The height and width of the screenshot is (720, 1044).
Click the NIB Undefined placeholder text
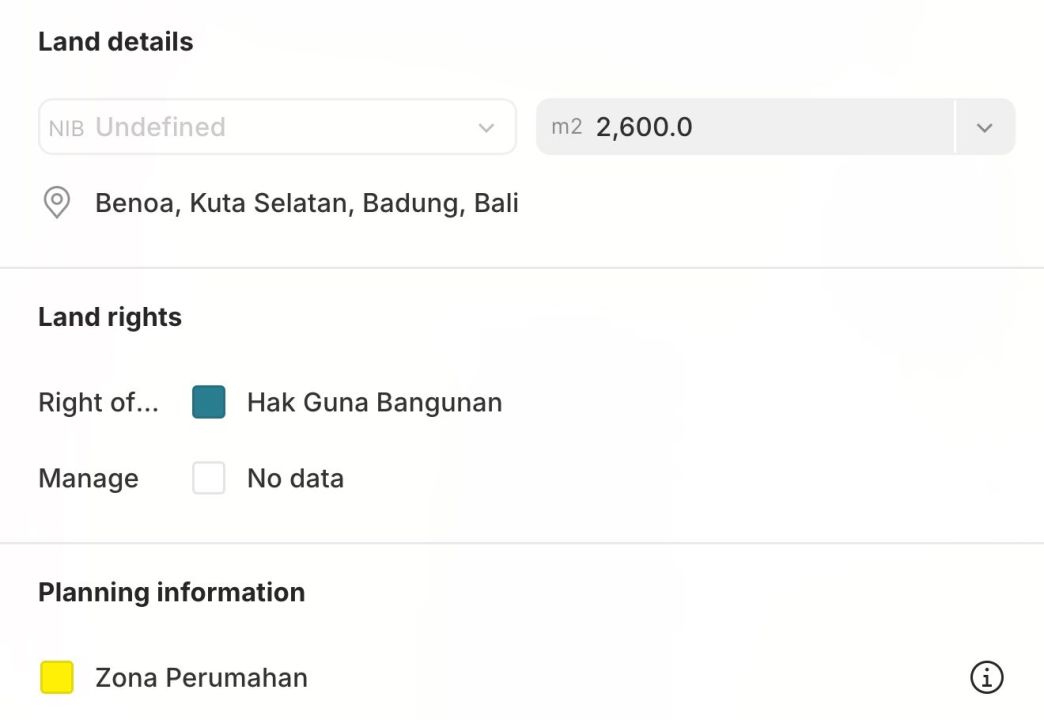pyautogui.click(x=160, y=127)
